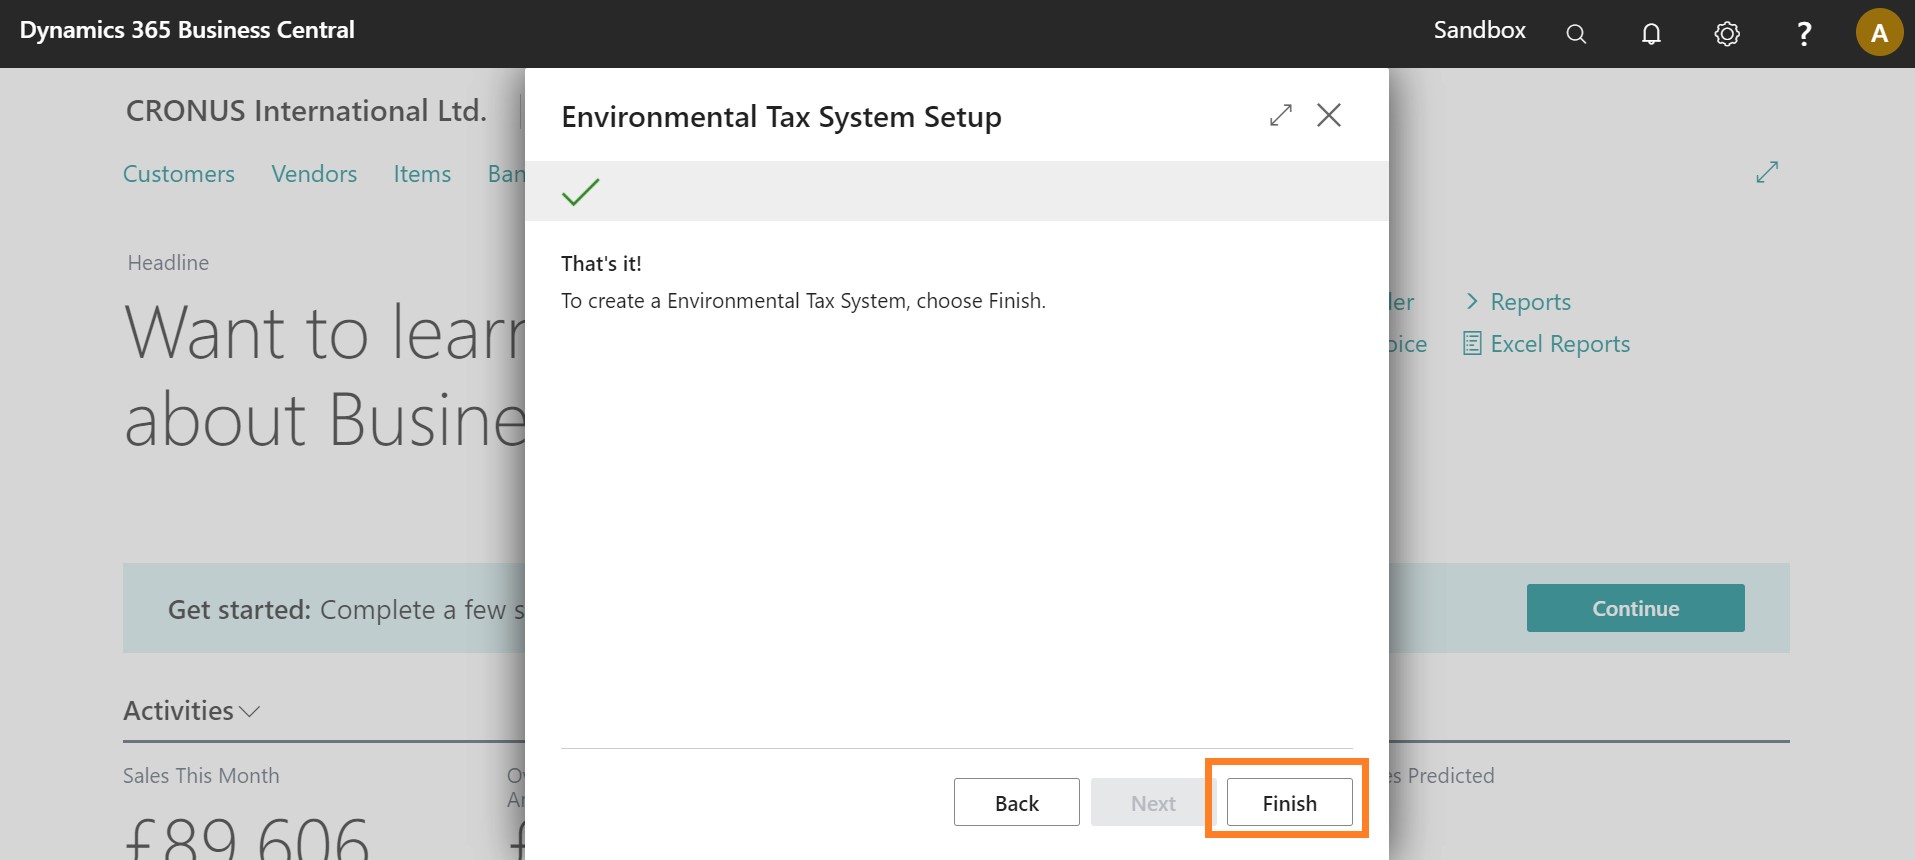Click the Dynamics 365 Business Central title

click(187, 30)
